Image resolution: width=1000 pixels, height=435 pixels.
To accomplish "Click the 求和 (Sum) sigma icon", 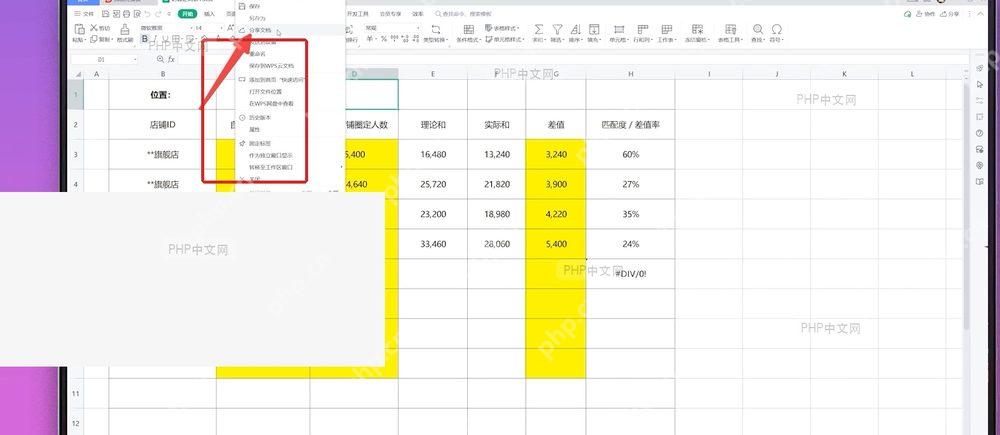I will click(x=539, y=29).
